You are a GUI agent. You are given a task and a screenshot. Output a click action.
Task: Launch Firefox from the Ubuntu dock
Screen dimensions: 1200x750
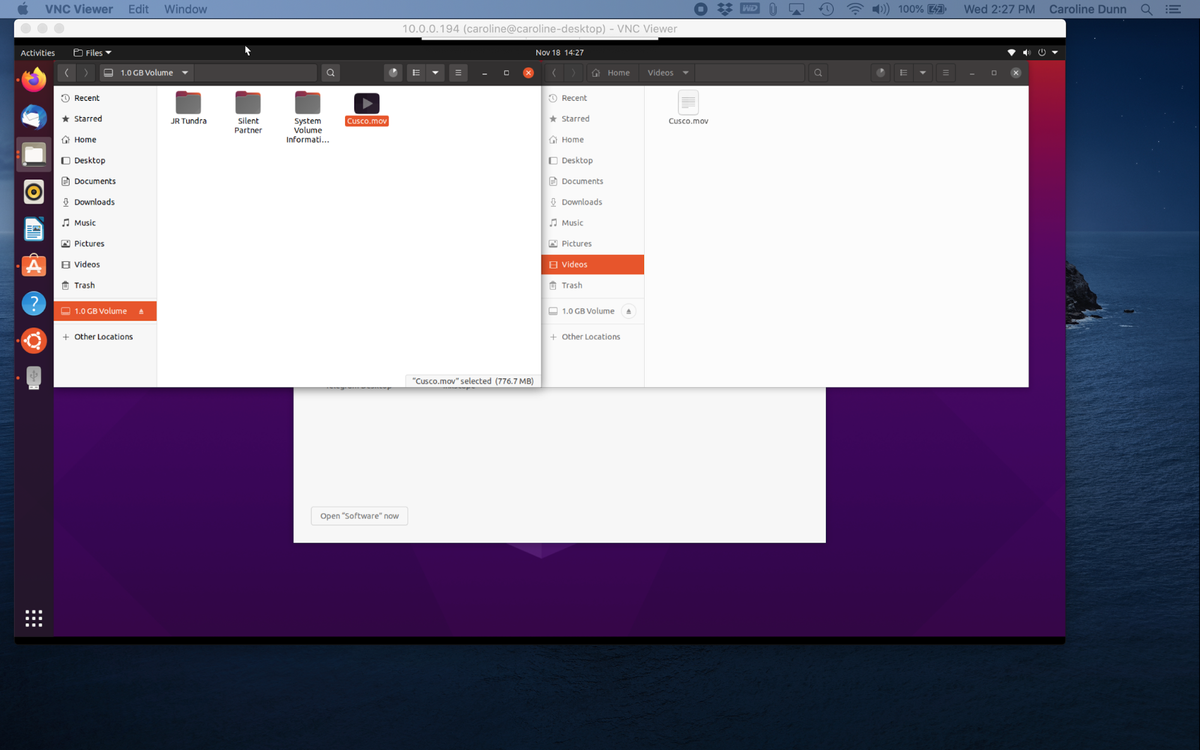[x=33, y=80]
